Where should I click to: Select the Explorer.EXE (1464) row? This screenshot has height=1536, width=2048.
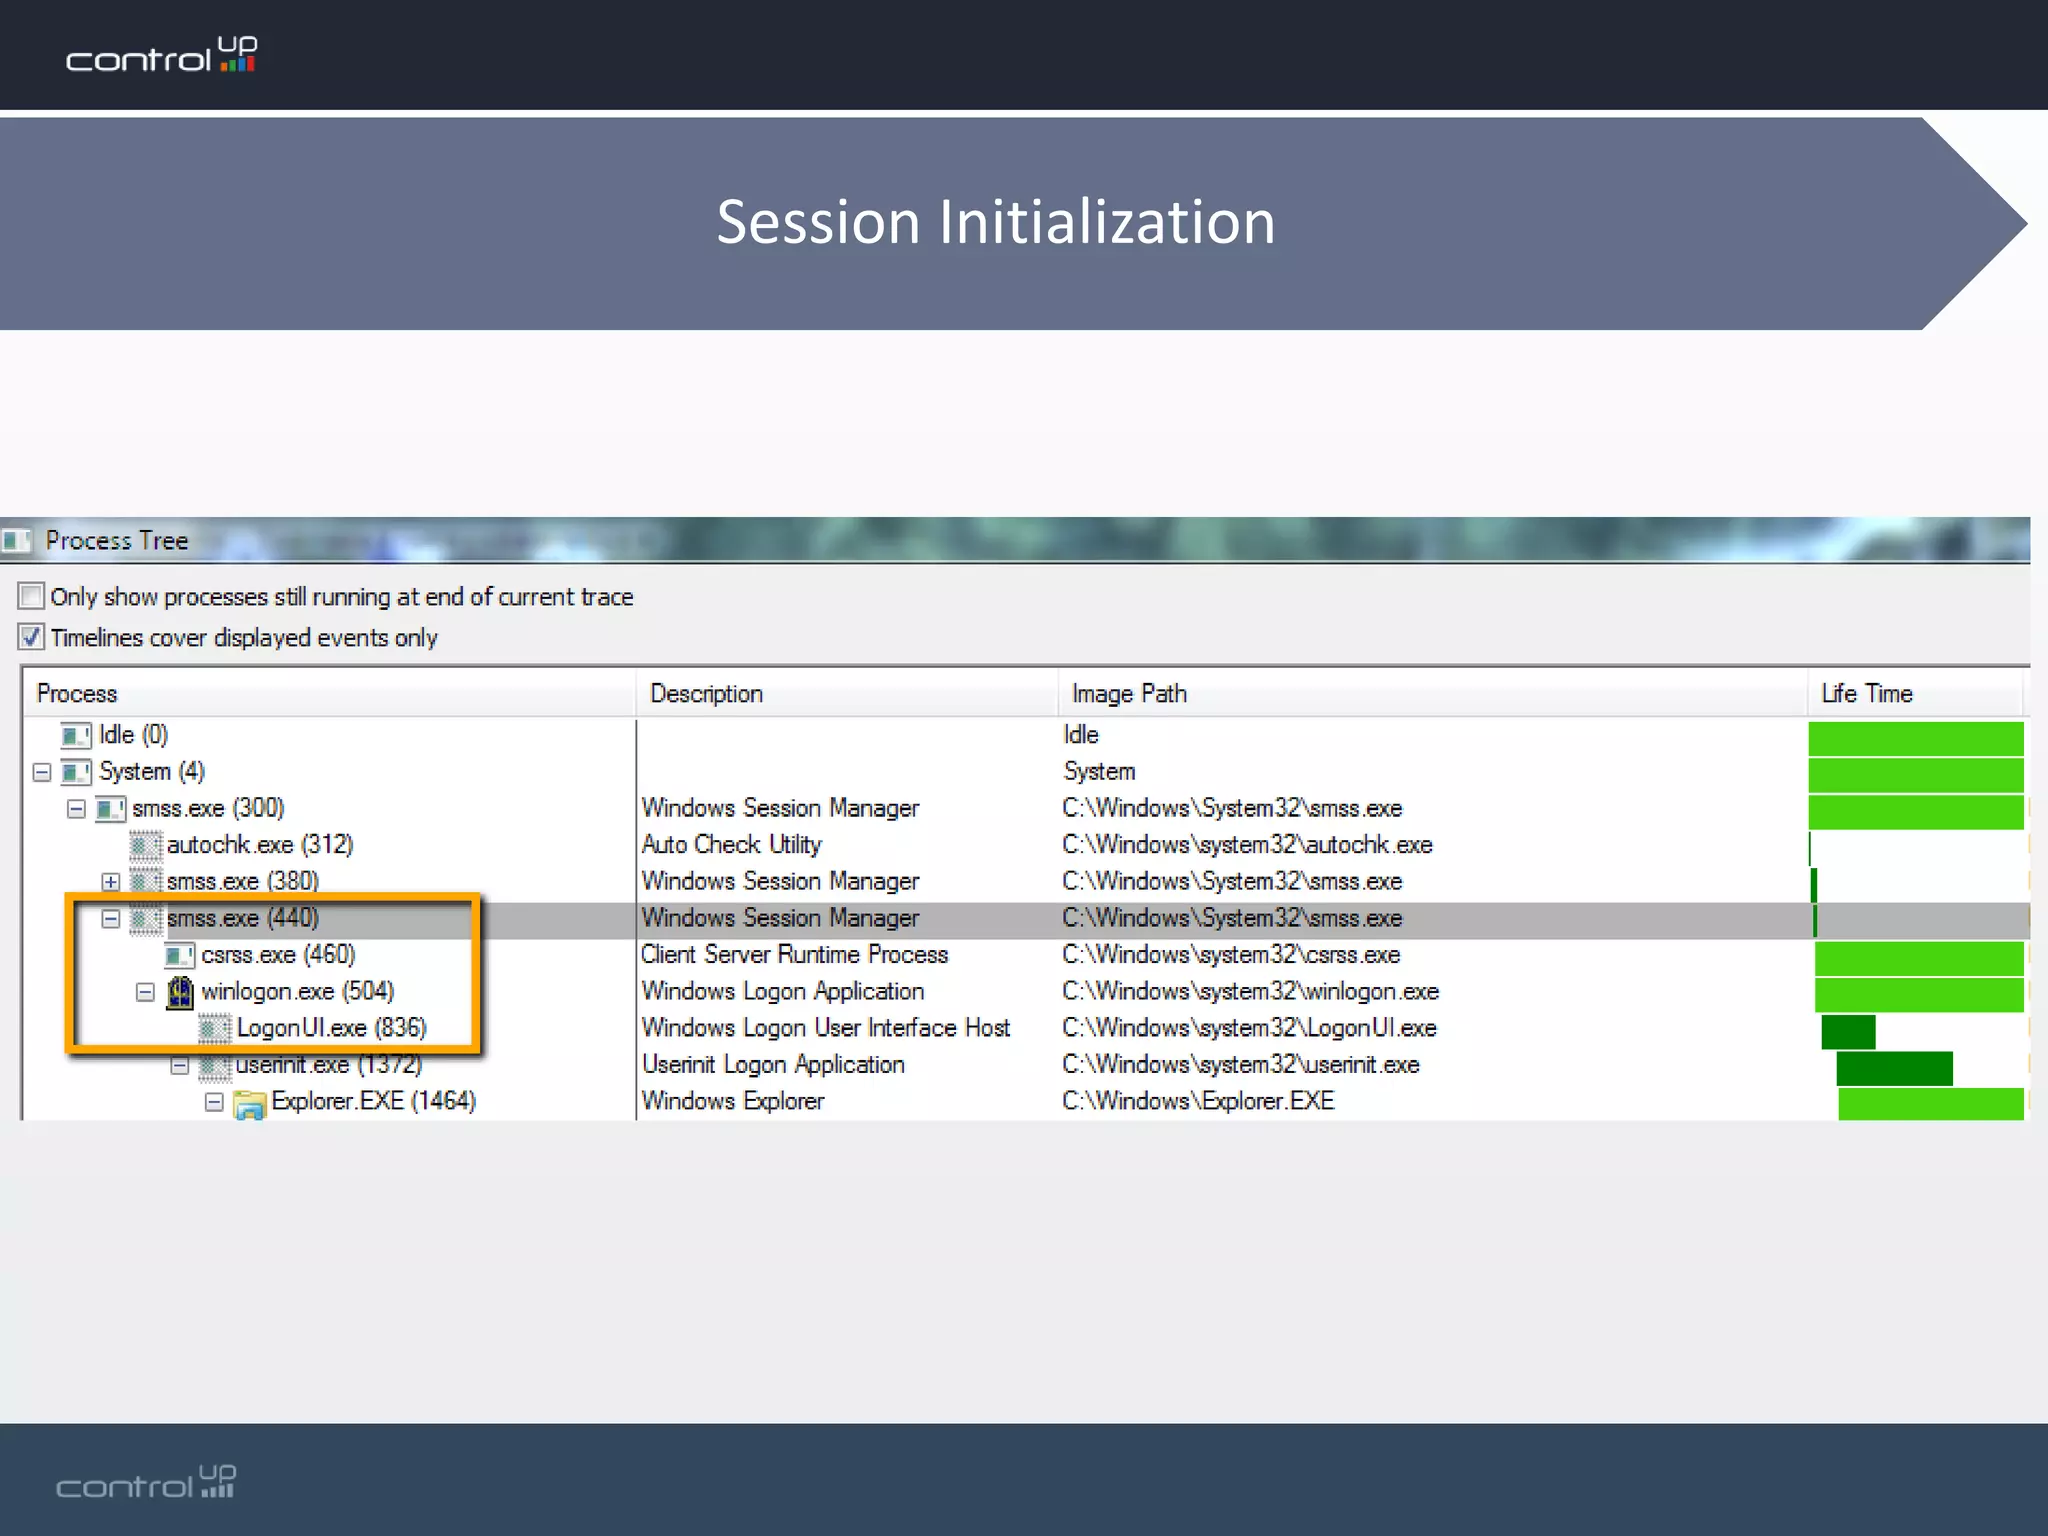pyautogui.click(x=1025, y=1102)
